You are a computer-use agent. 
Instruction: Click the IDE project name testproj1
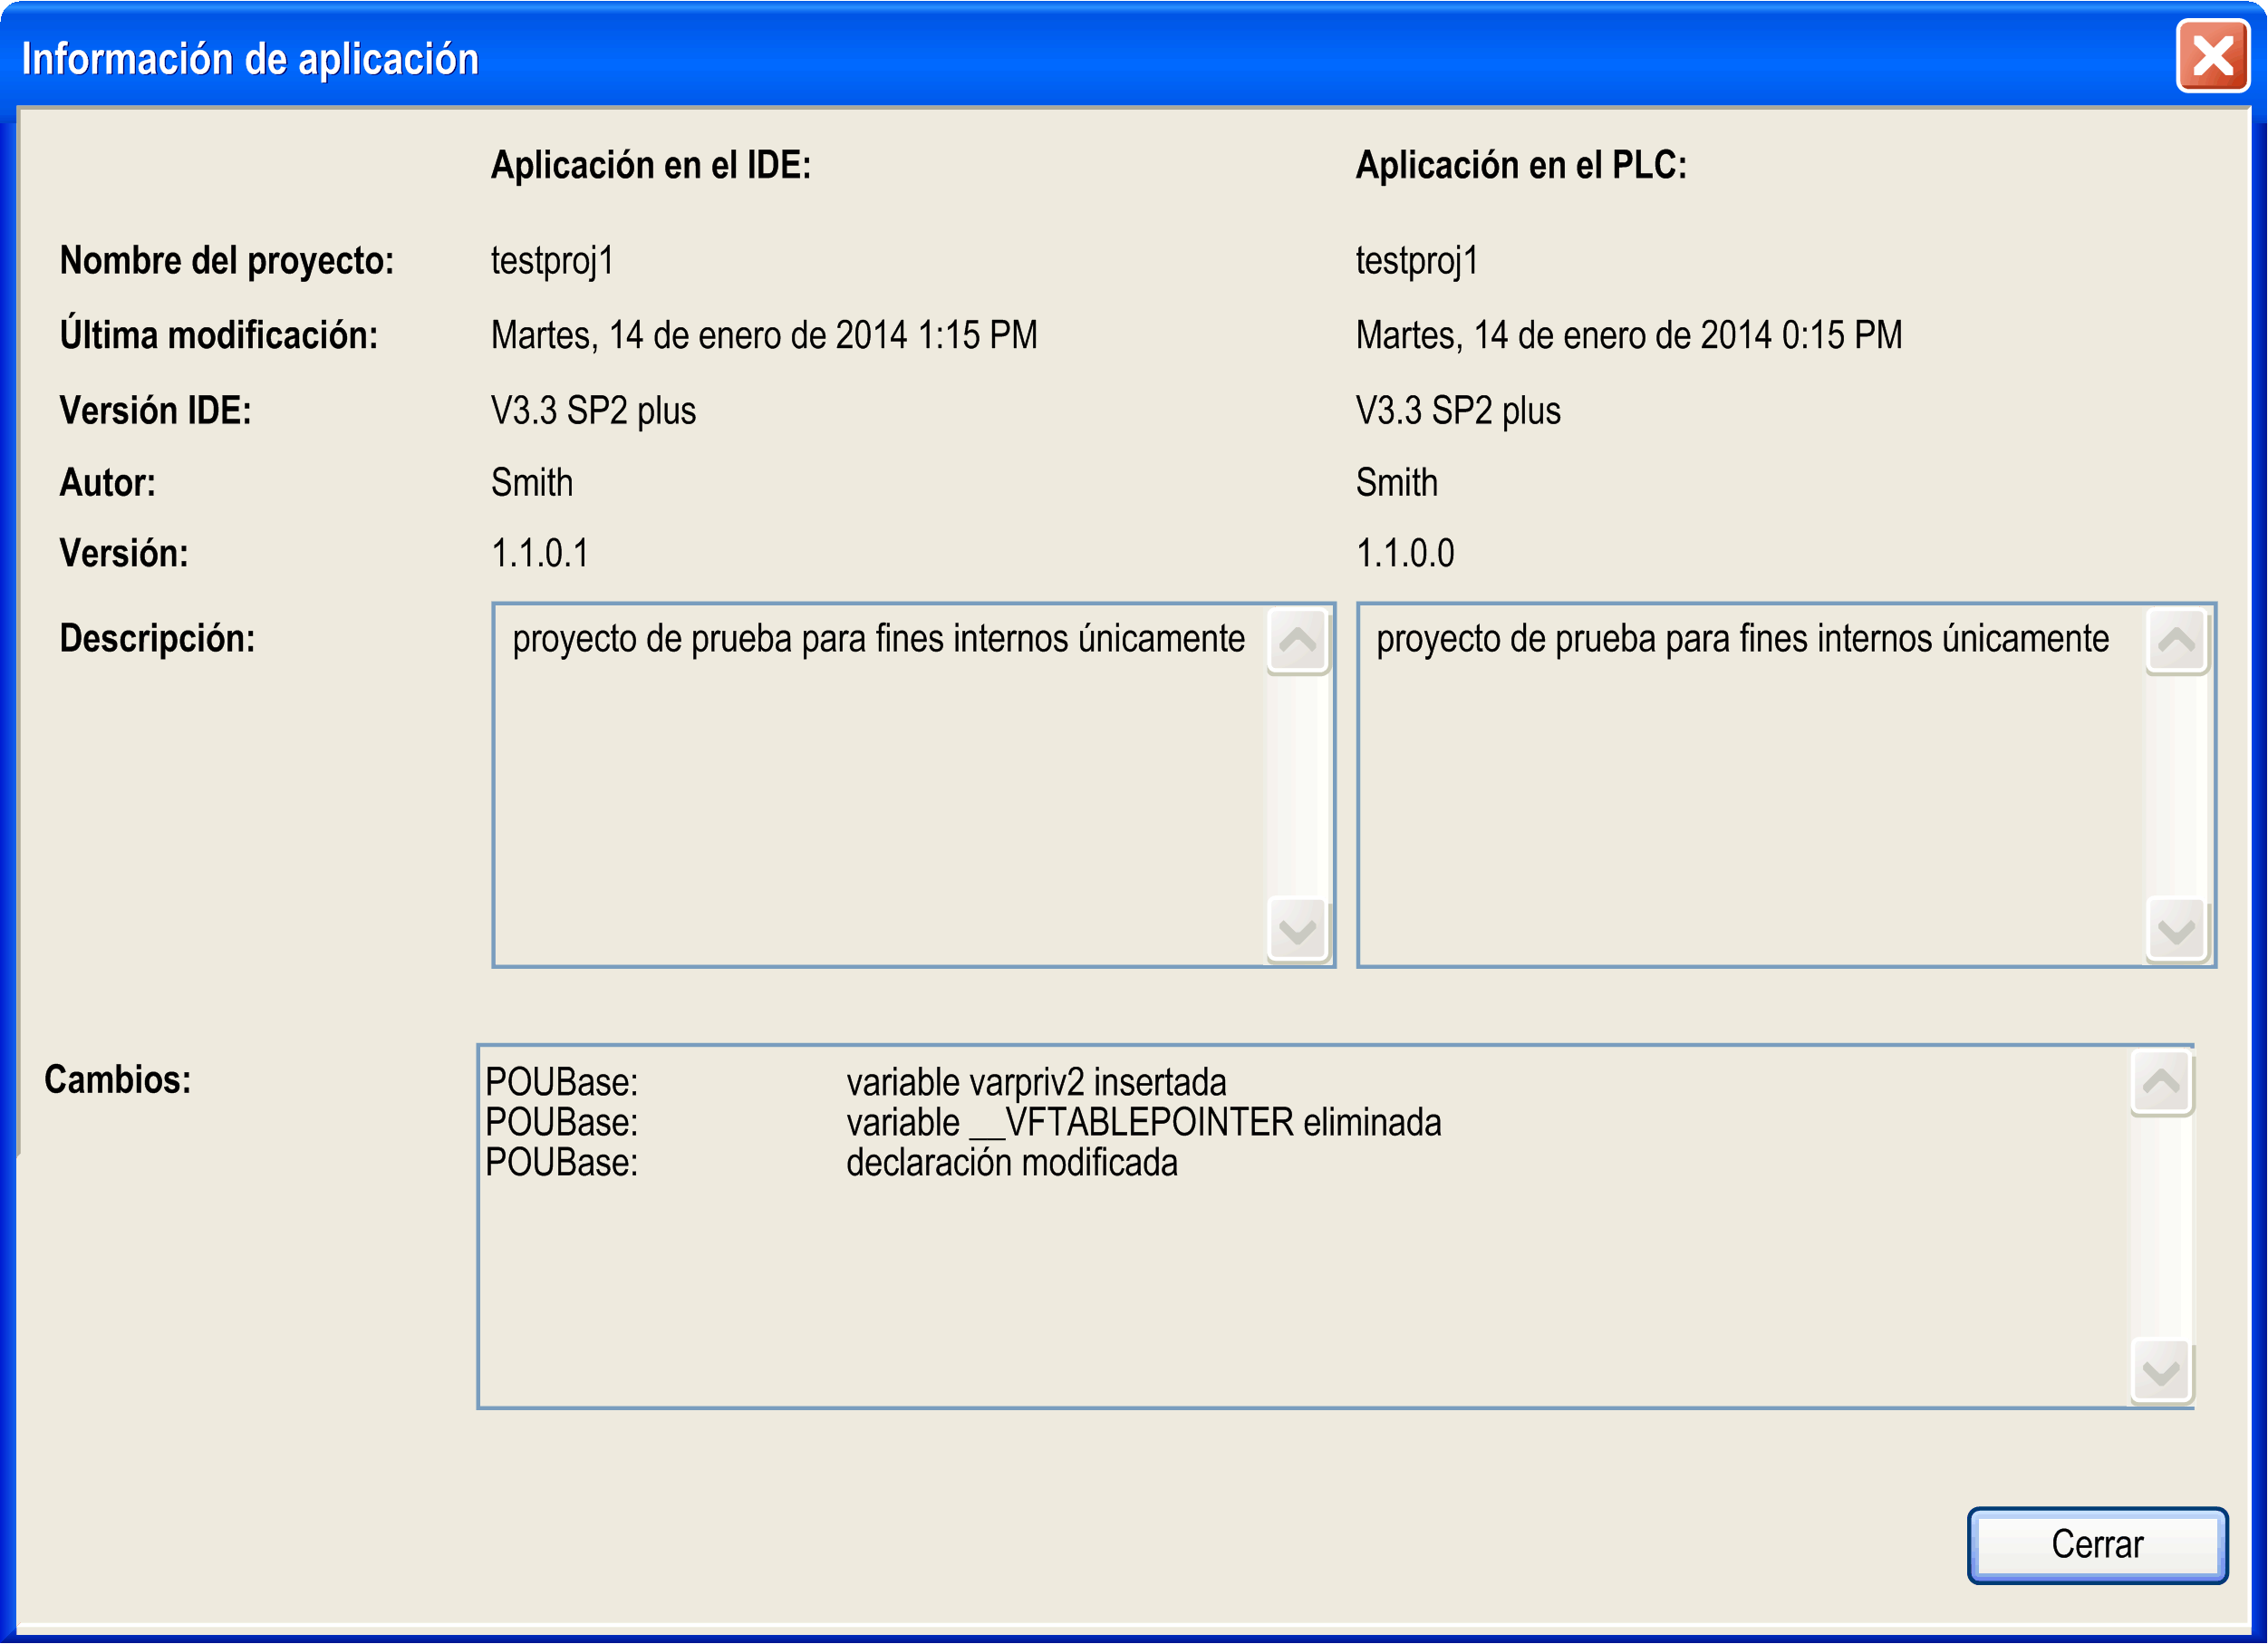click(x=551, y=261)
